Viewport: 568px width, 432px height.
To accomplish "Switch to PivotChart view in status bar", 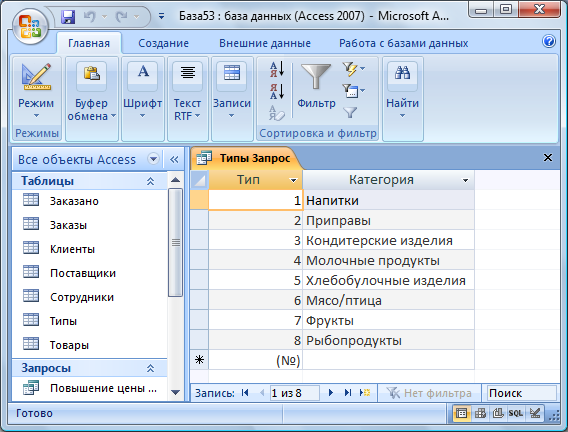I will coord(498,413).
